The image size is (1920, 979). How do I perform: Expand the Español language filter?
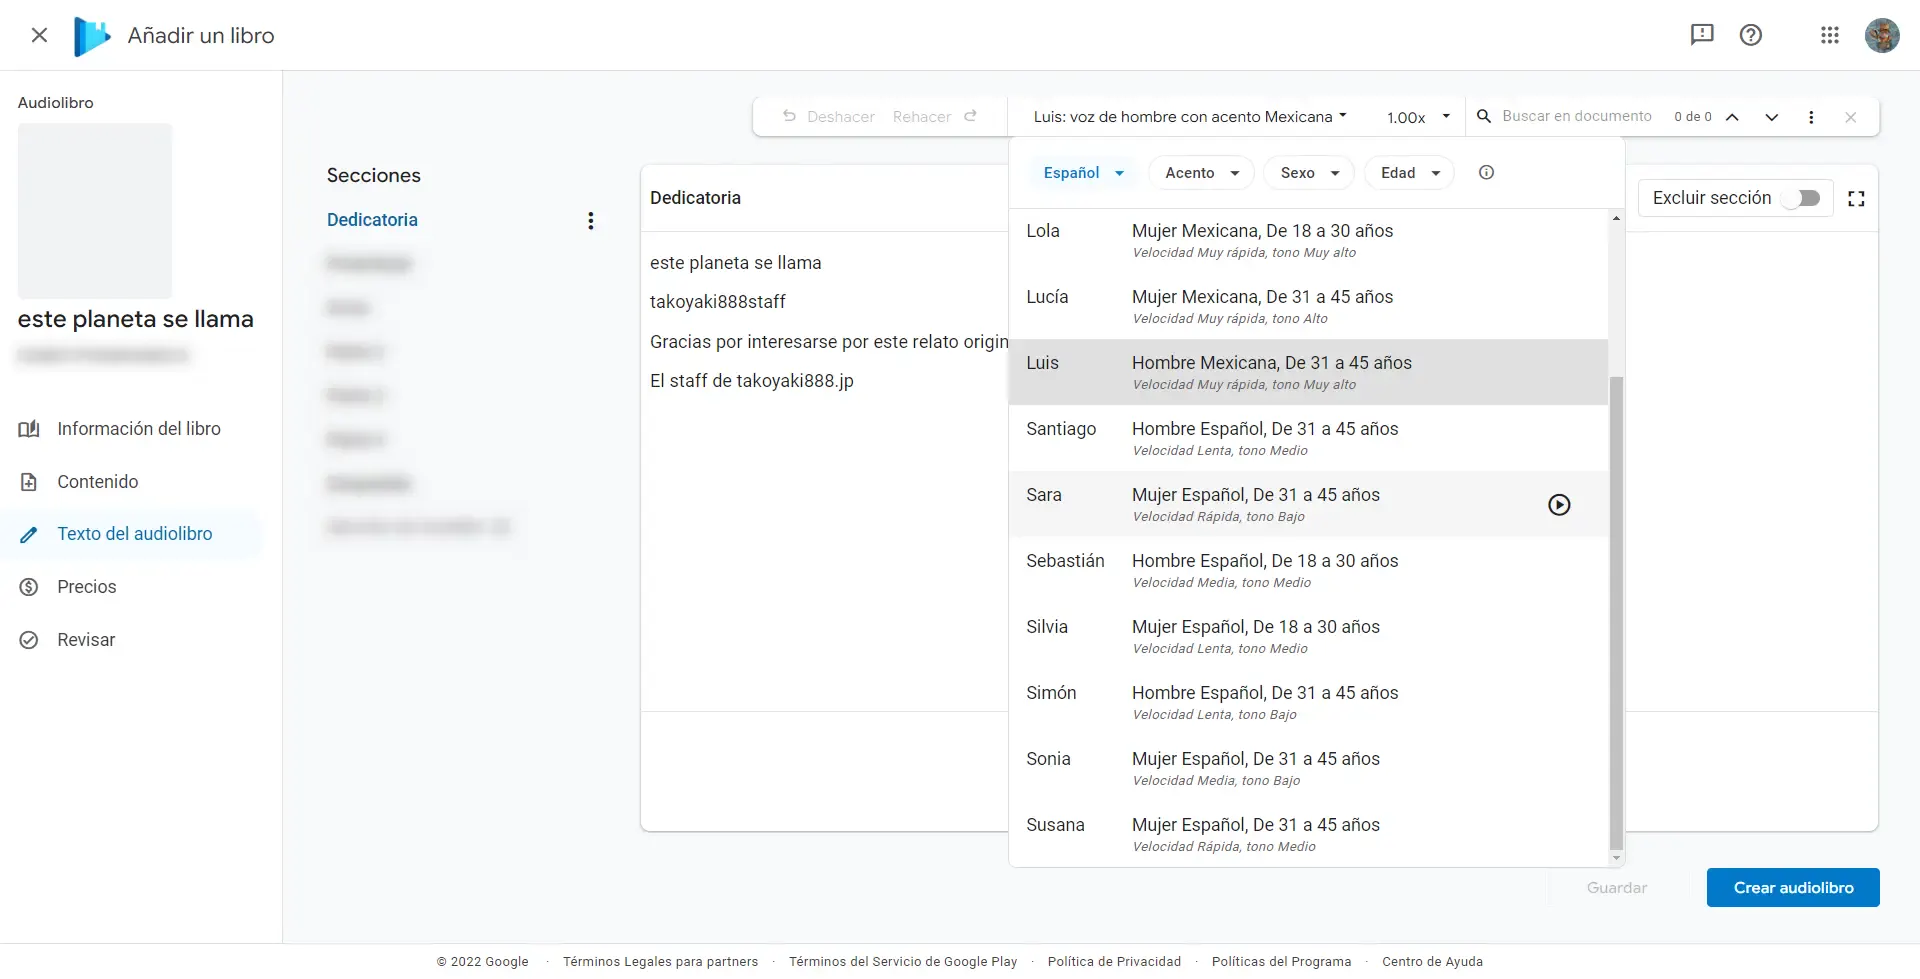pyautogui.click(x=1083, y=173)
